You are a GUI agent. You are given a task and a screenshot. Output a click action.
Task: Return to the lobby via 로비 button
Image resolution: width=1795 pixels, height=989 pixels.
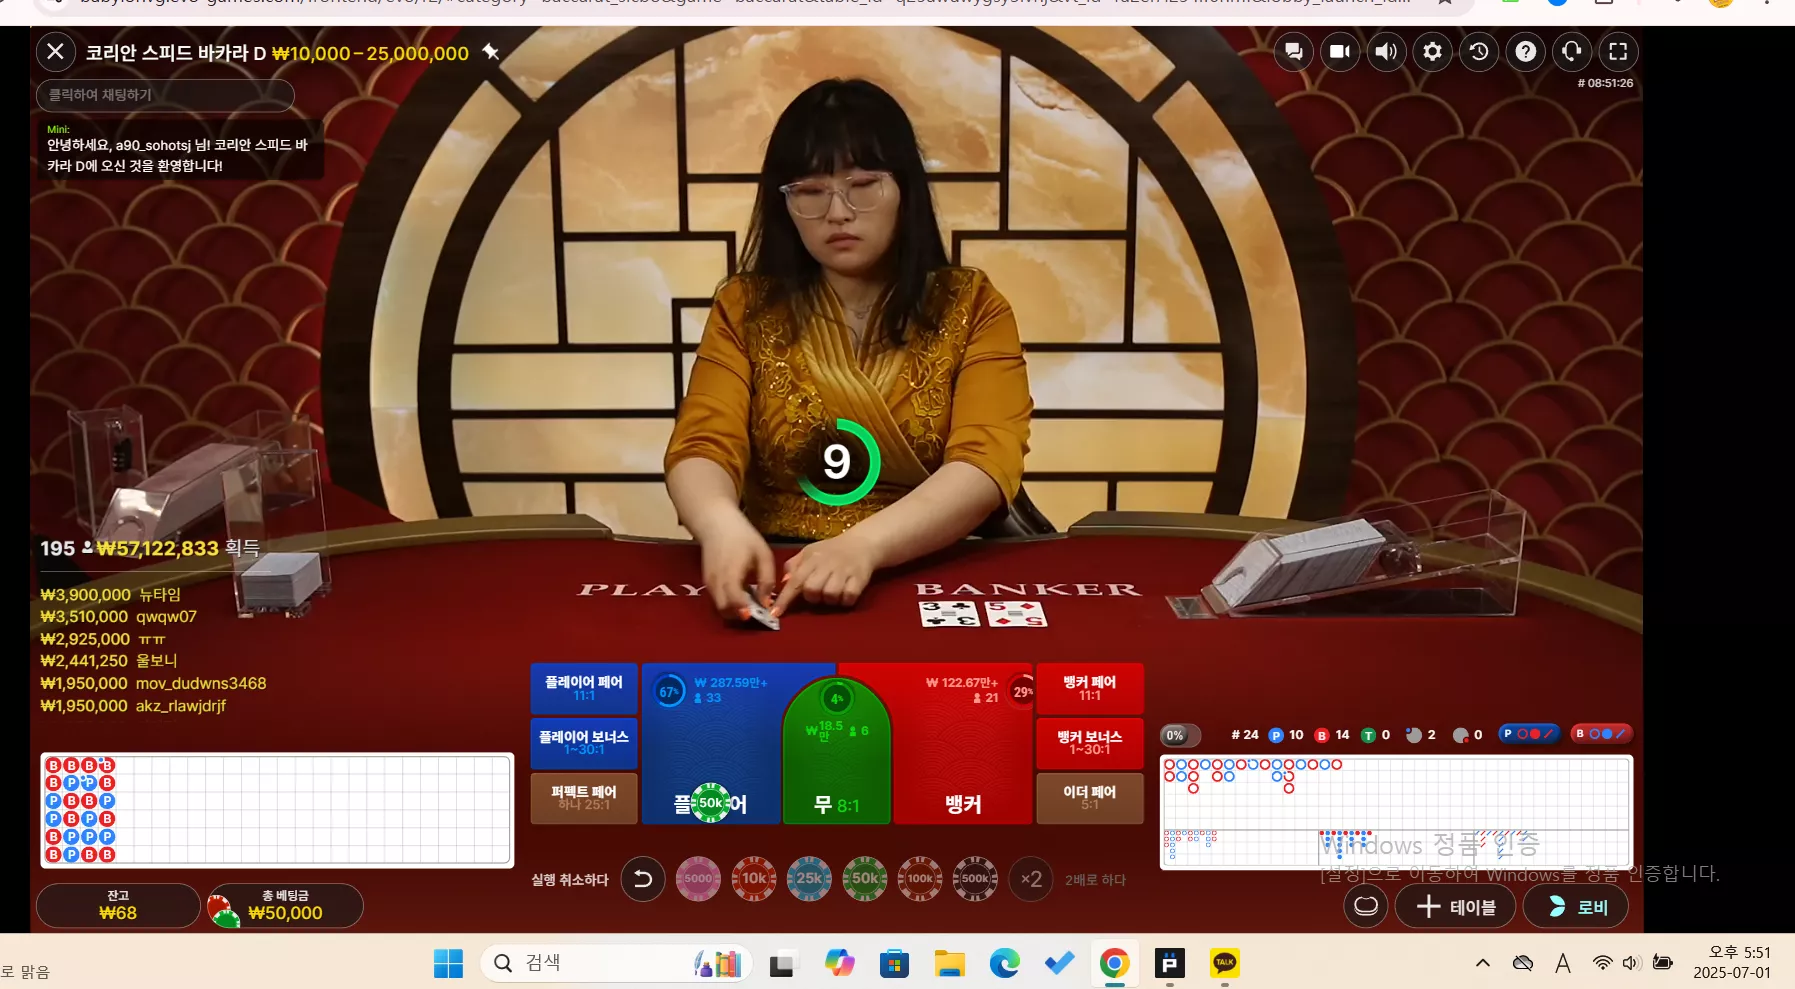pyautogui.click(x=1576, y=906)
